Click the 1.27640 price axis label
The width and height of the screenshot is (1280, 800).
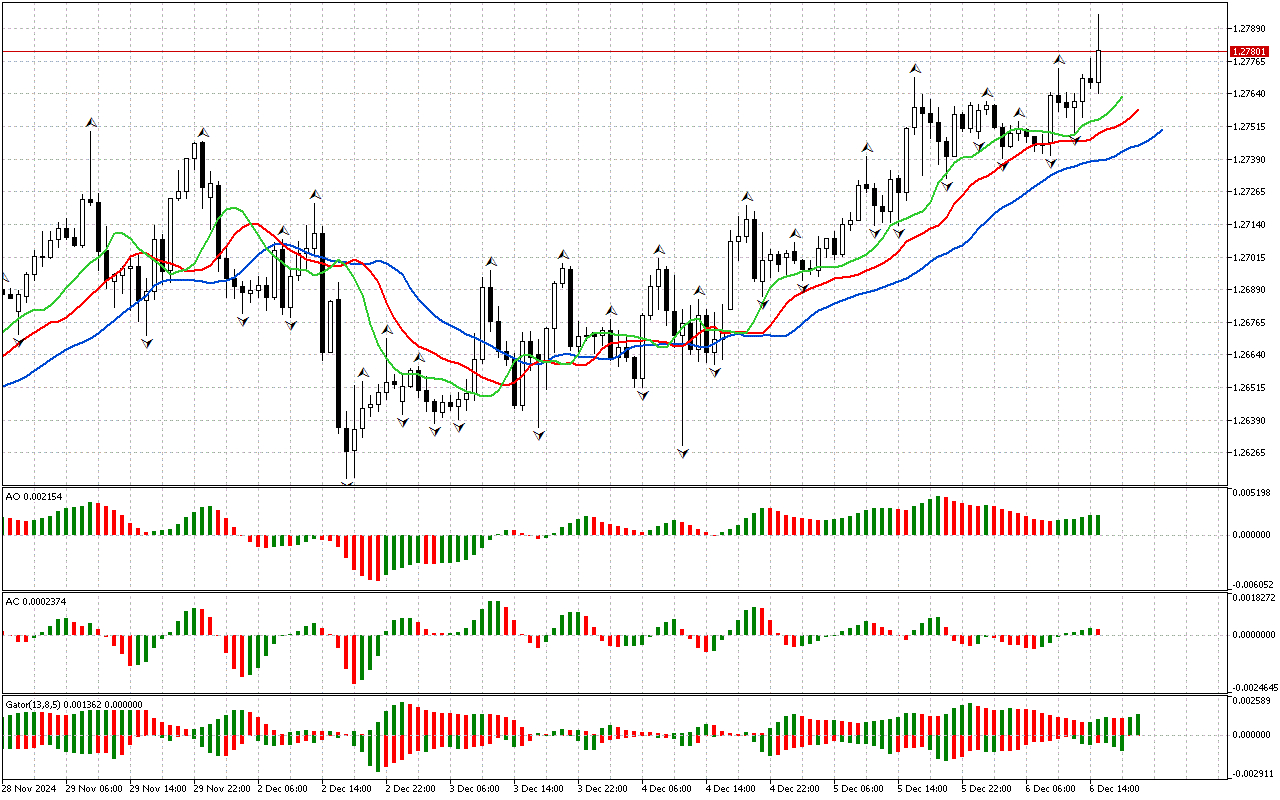tap(1250, 94)
